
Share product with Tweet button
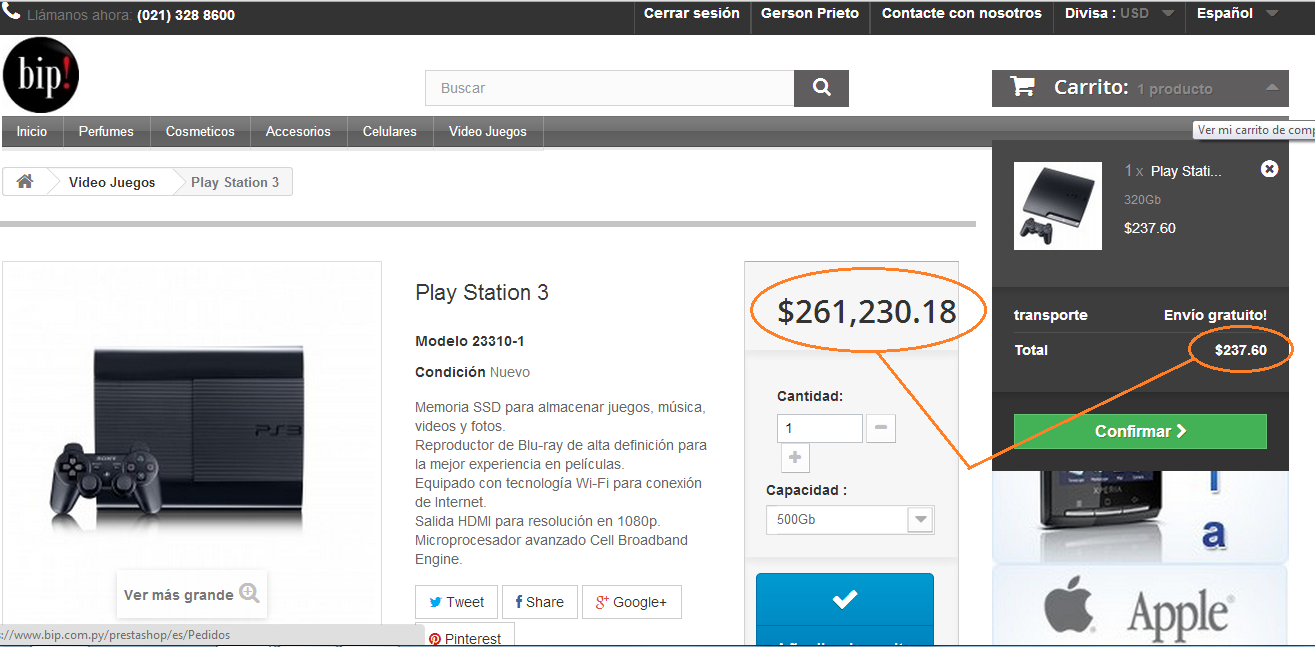[456, 602]
